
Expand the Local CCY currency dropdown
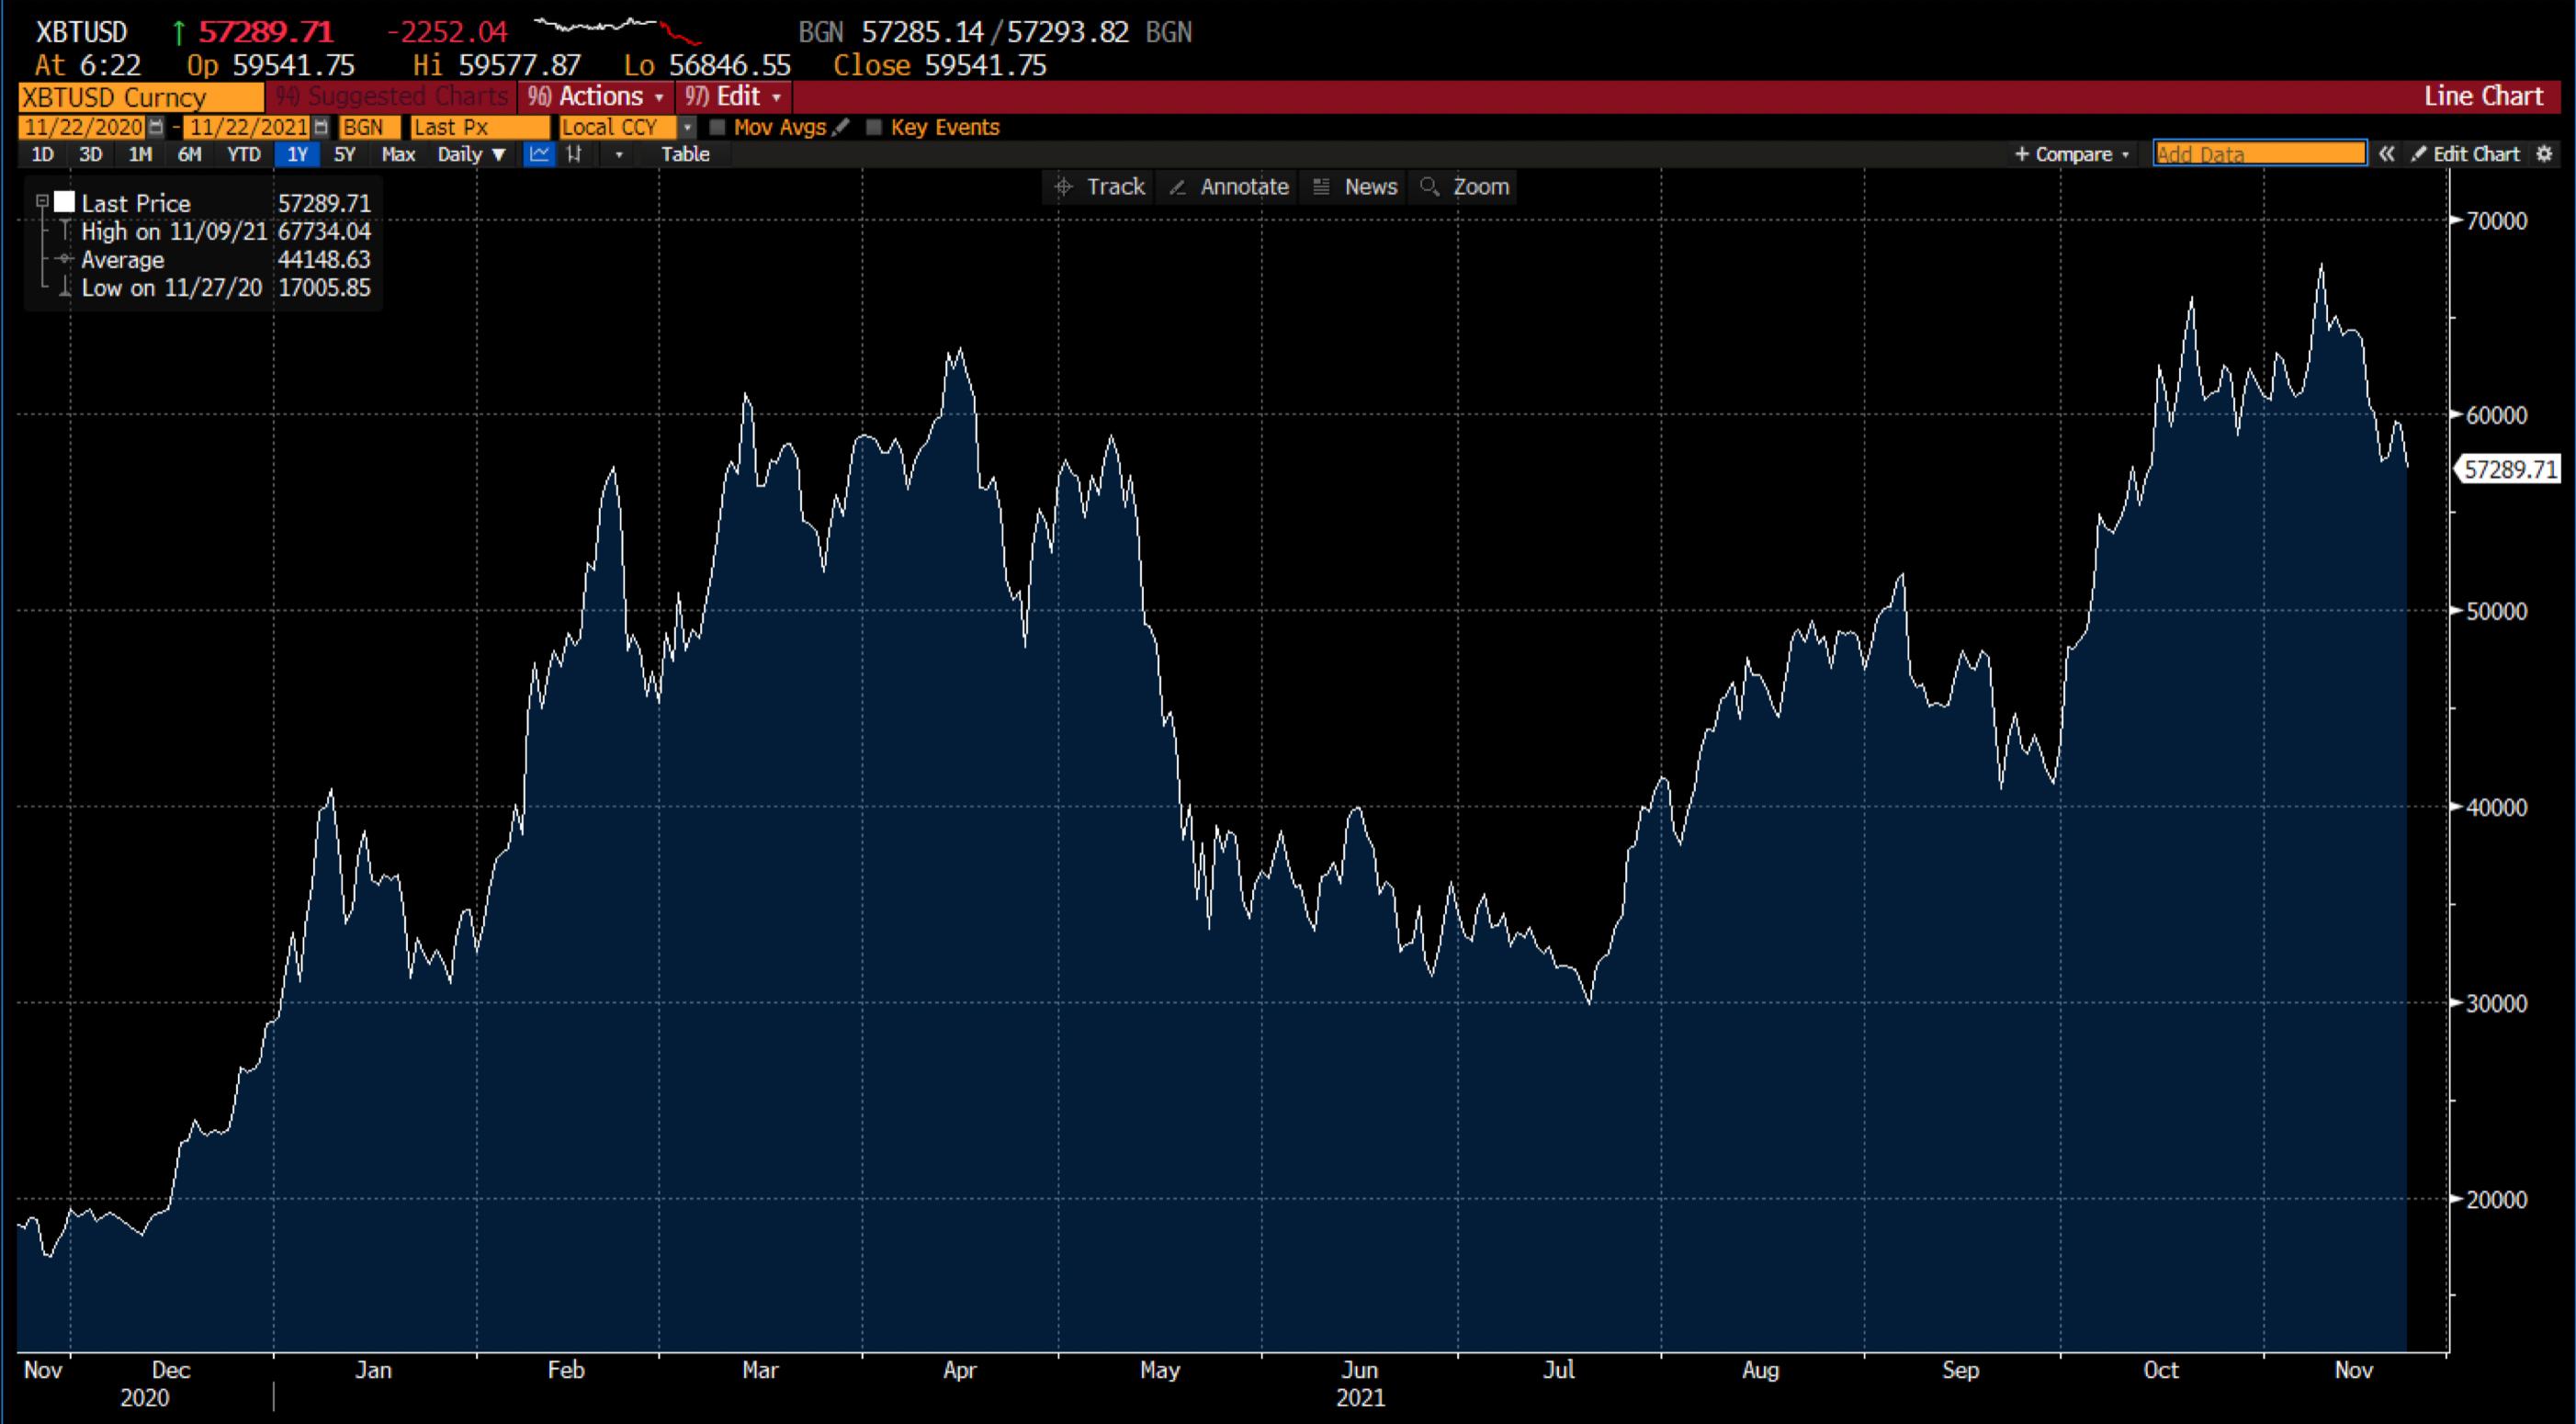pos(687,127)
